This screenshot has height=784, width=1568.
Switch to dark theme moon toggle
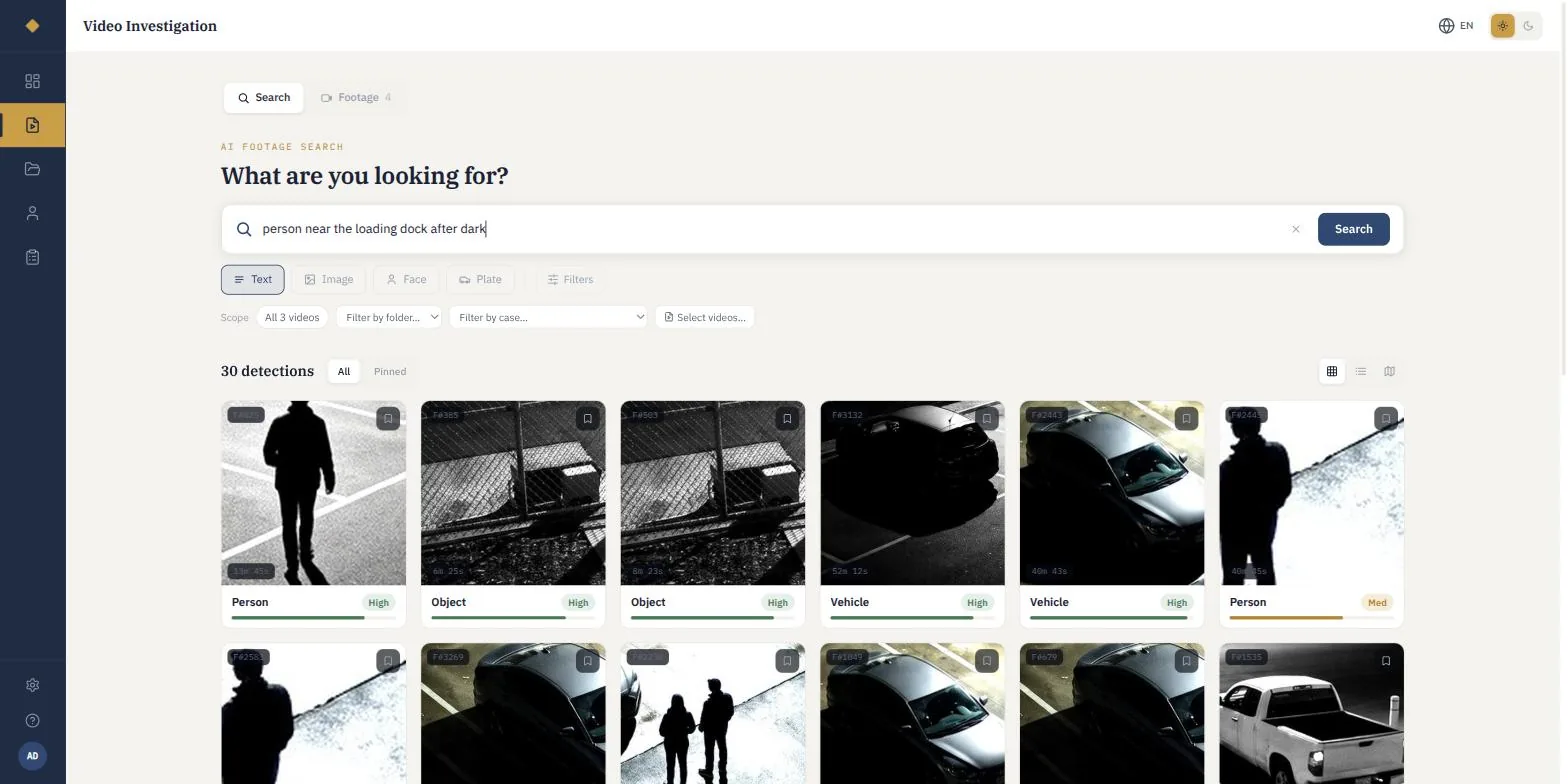[x=1528, y=26]
